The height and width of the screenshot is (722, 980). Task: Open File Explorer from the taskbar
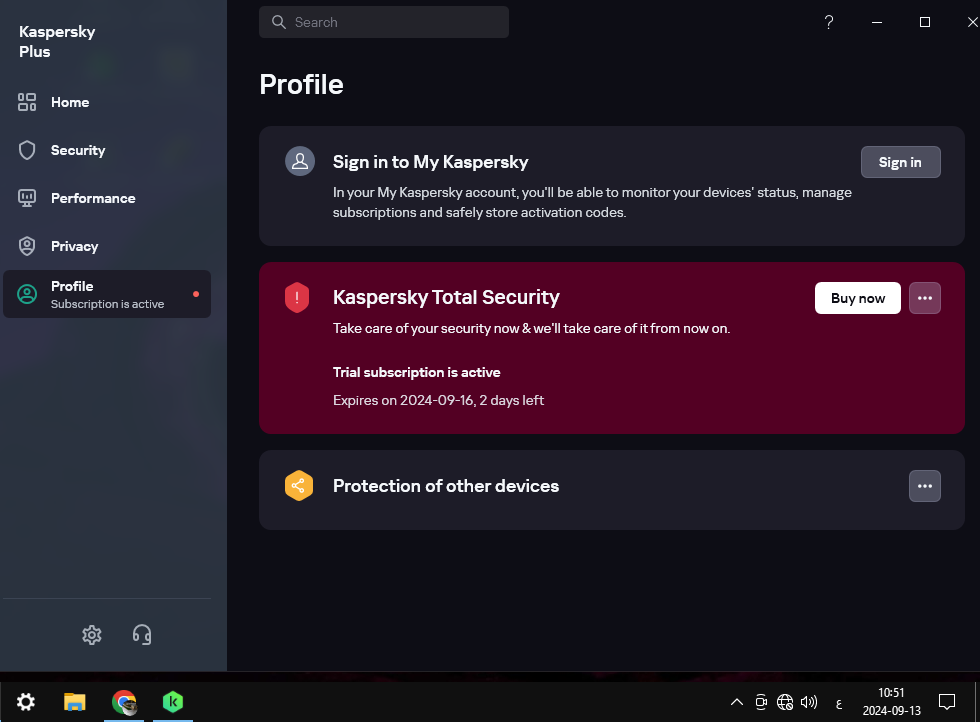click(74, 702)
